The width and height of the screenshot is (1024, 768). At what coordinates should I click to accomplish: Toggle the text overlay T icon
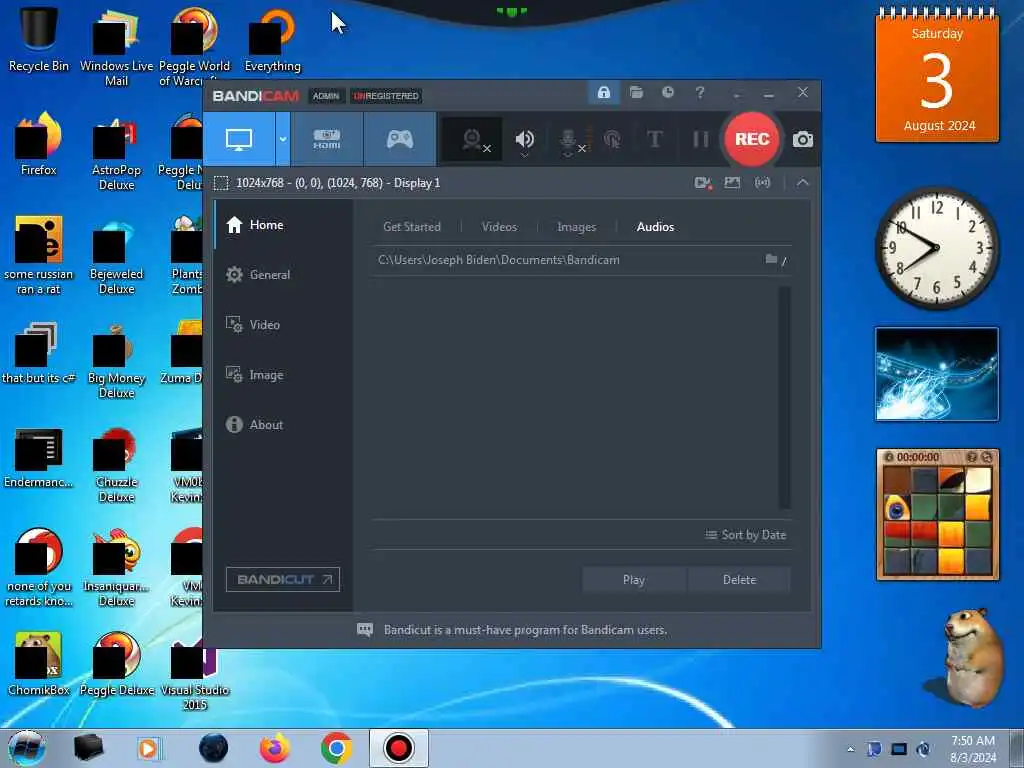[654, 139]
